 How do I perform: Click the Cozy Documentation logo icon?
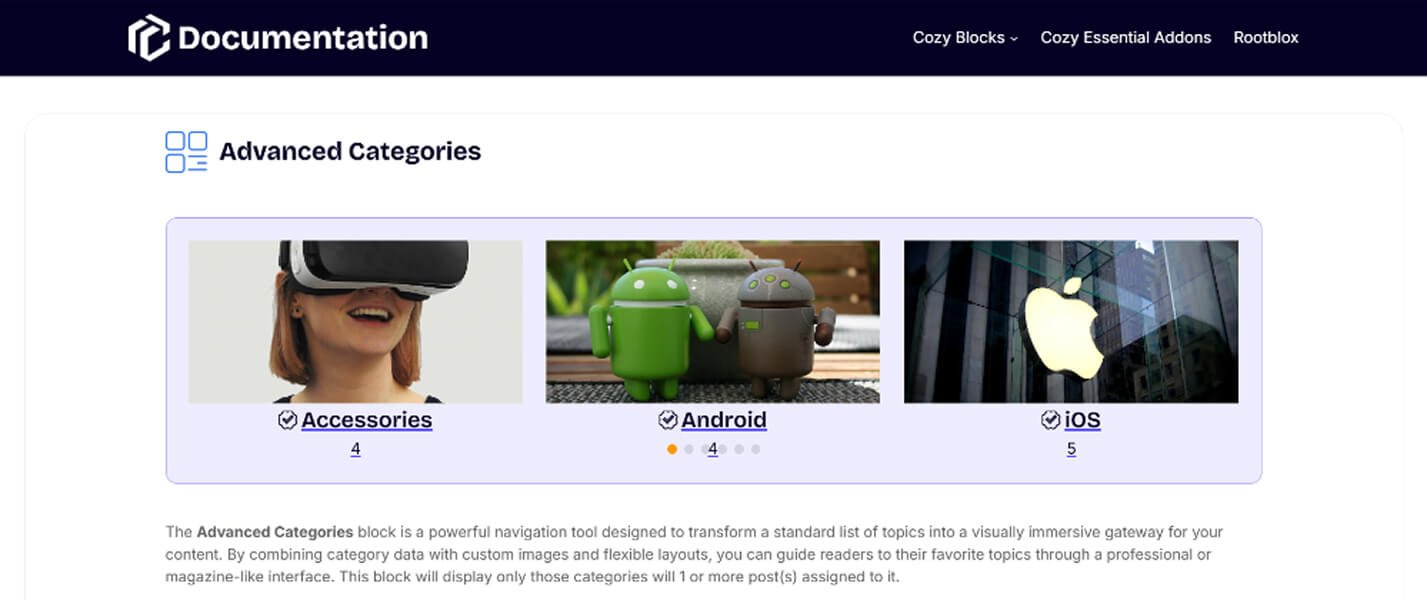(149, 38)
